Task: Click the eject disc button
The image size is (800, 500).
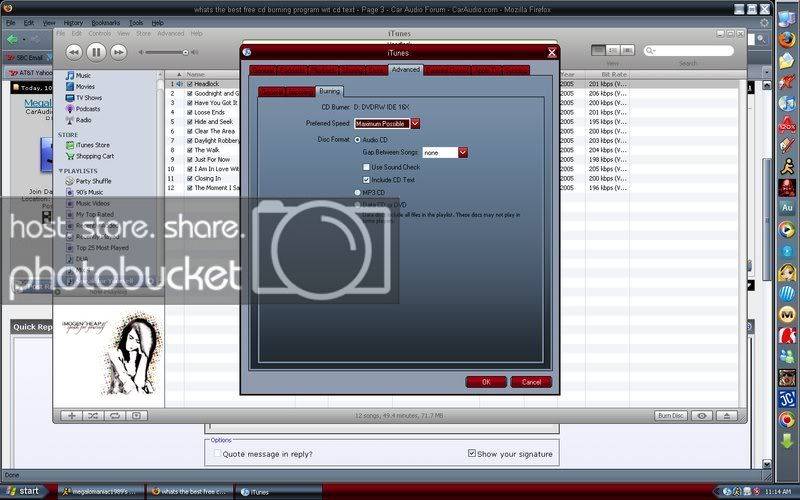Action: click(x=727, y=416)
